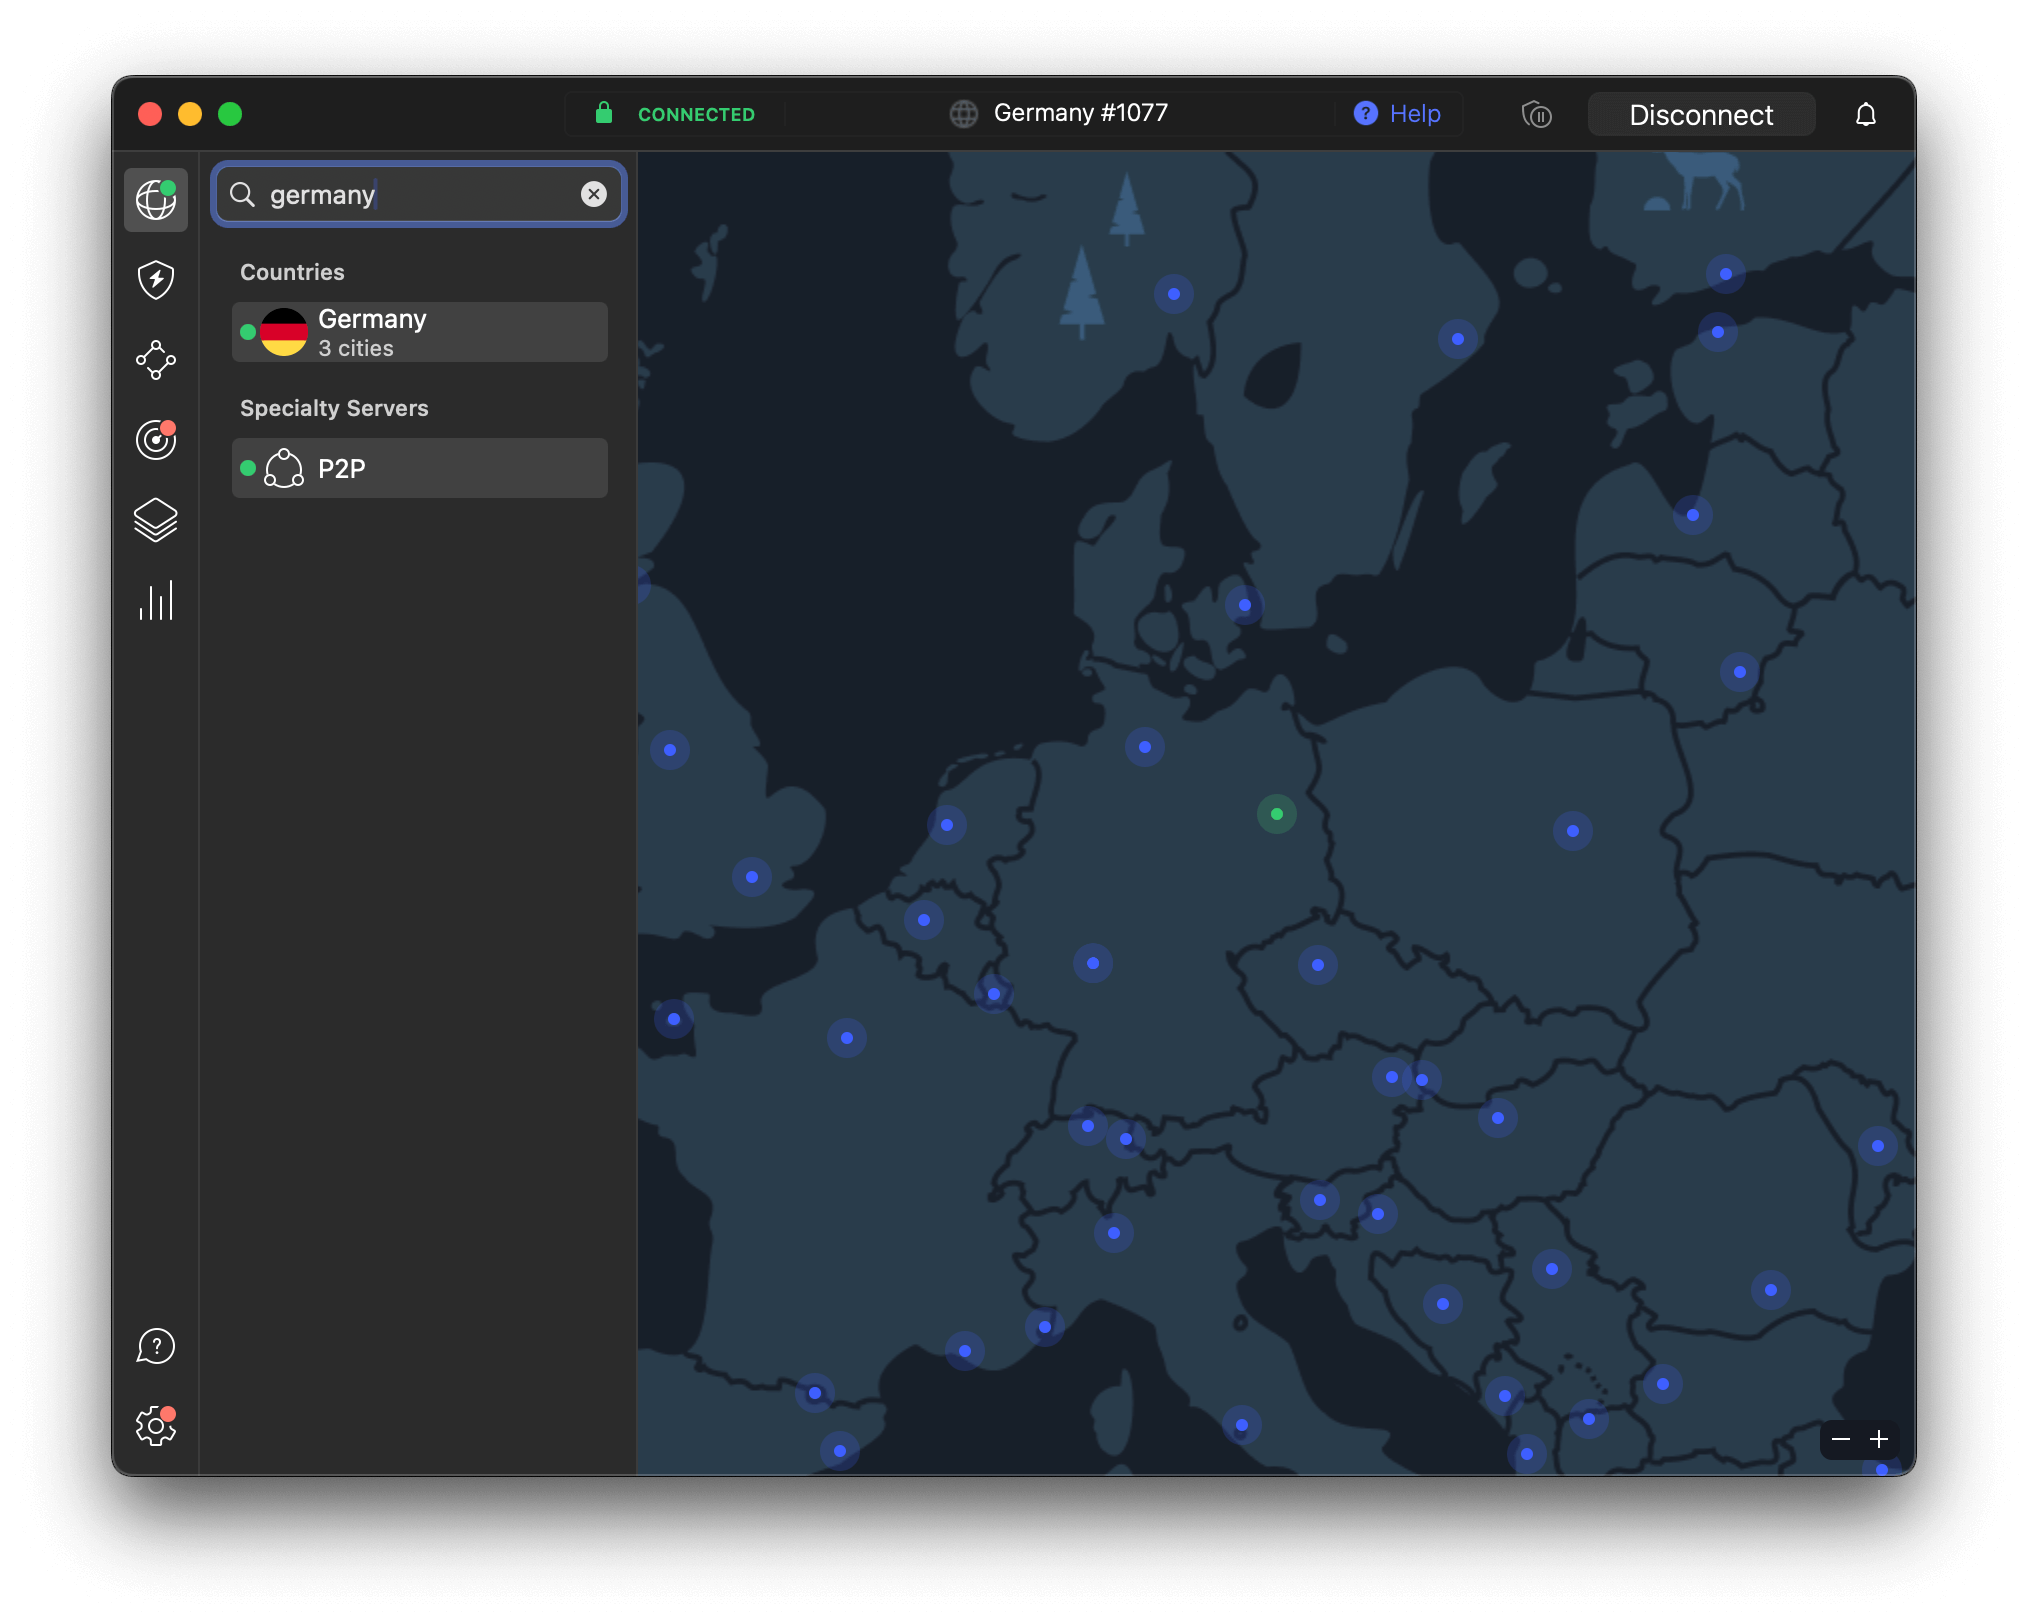Image resolution: width=2028 pixels, height=1624 pixels.
Task: Click the search magnifier icon
Action: [243, 194]
